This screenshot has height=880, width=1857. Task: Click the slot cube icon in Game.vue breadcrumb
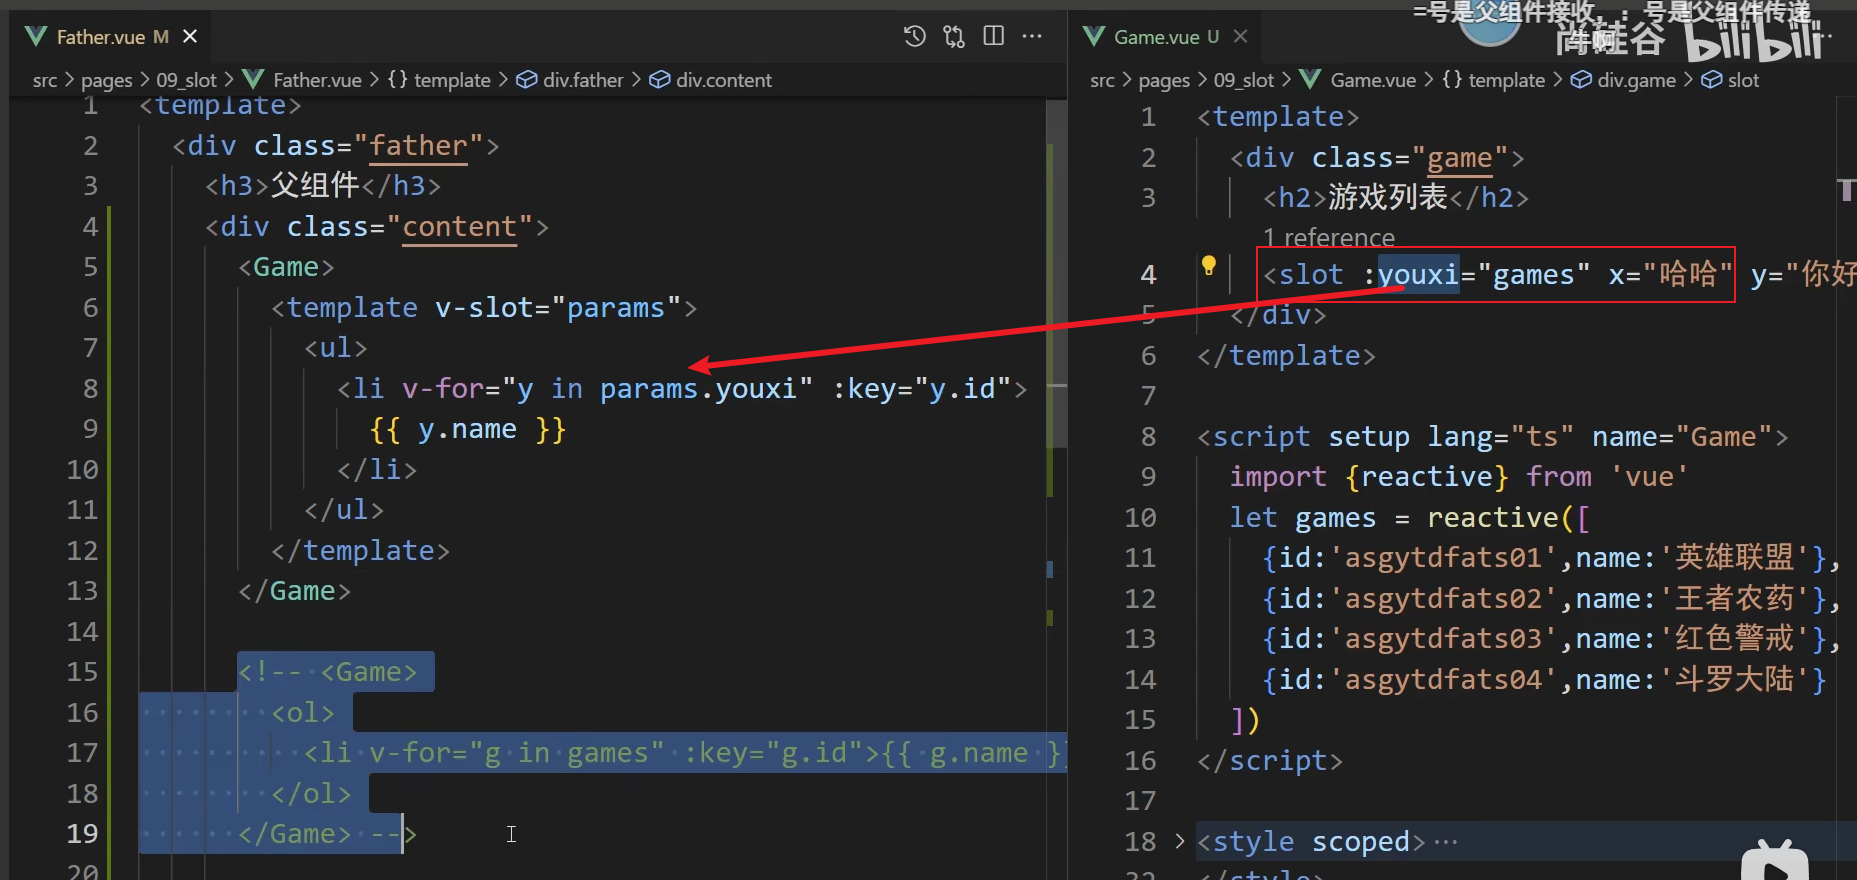click(1711, 80)
